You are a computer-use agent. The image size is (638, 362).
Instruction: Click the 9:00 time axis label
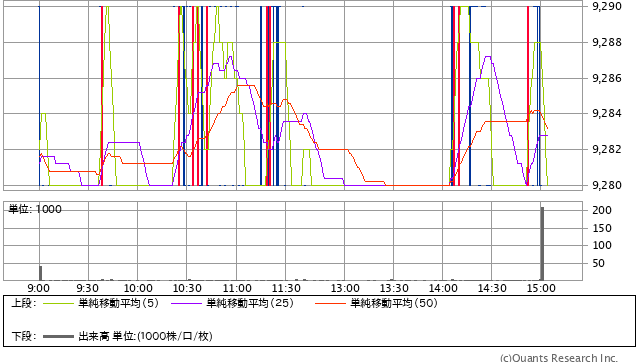point(39,288)
